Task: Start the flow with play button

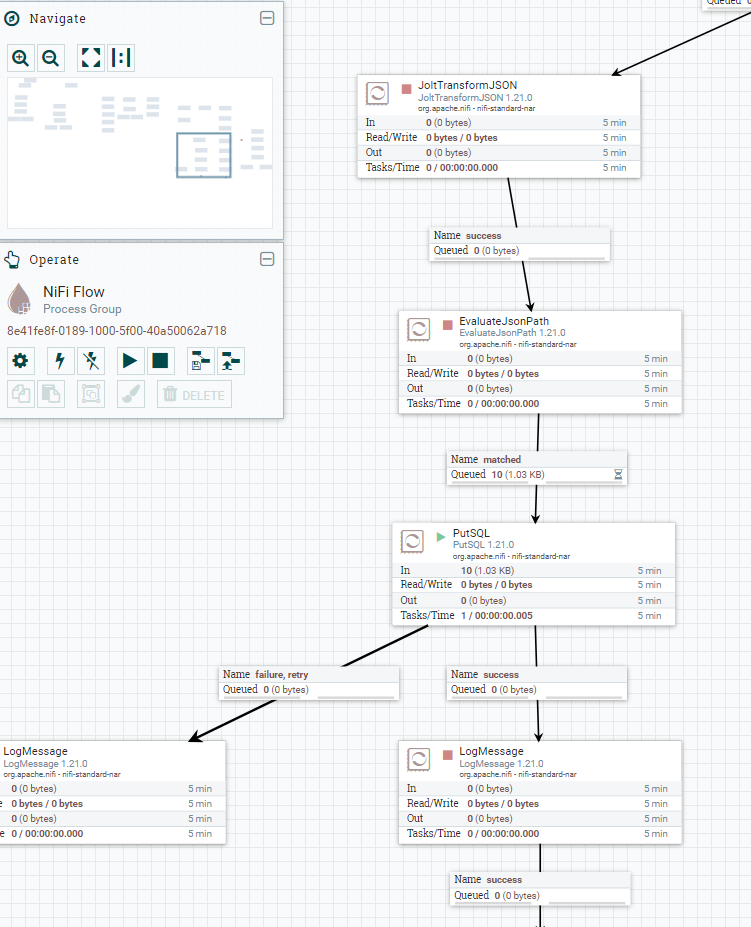Action: point(130,361)
